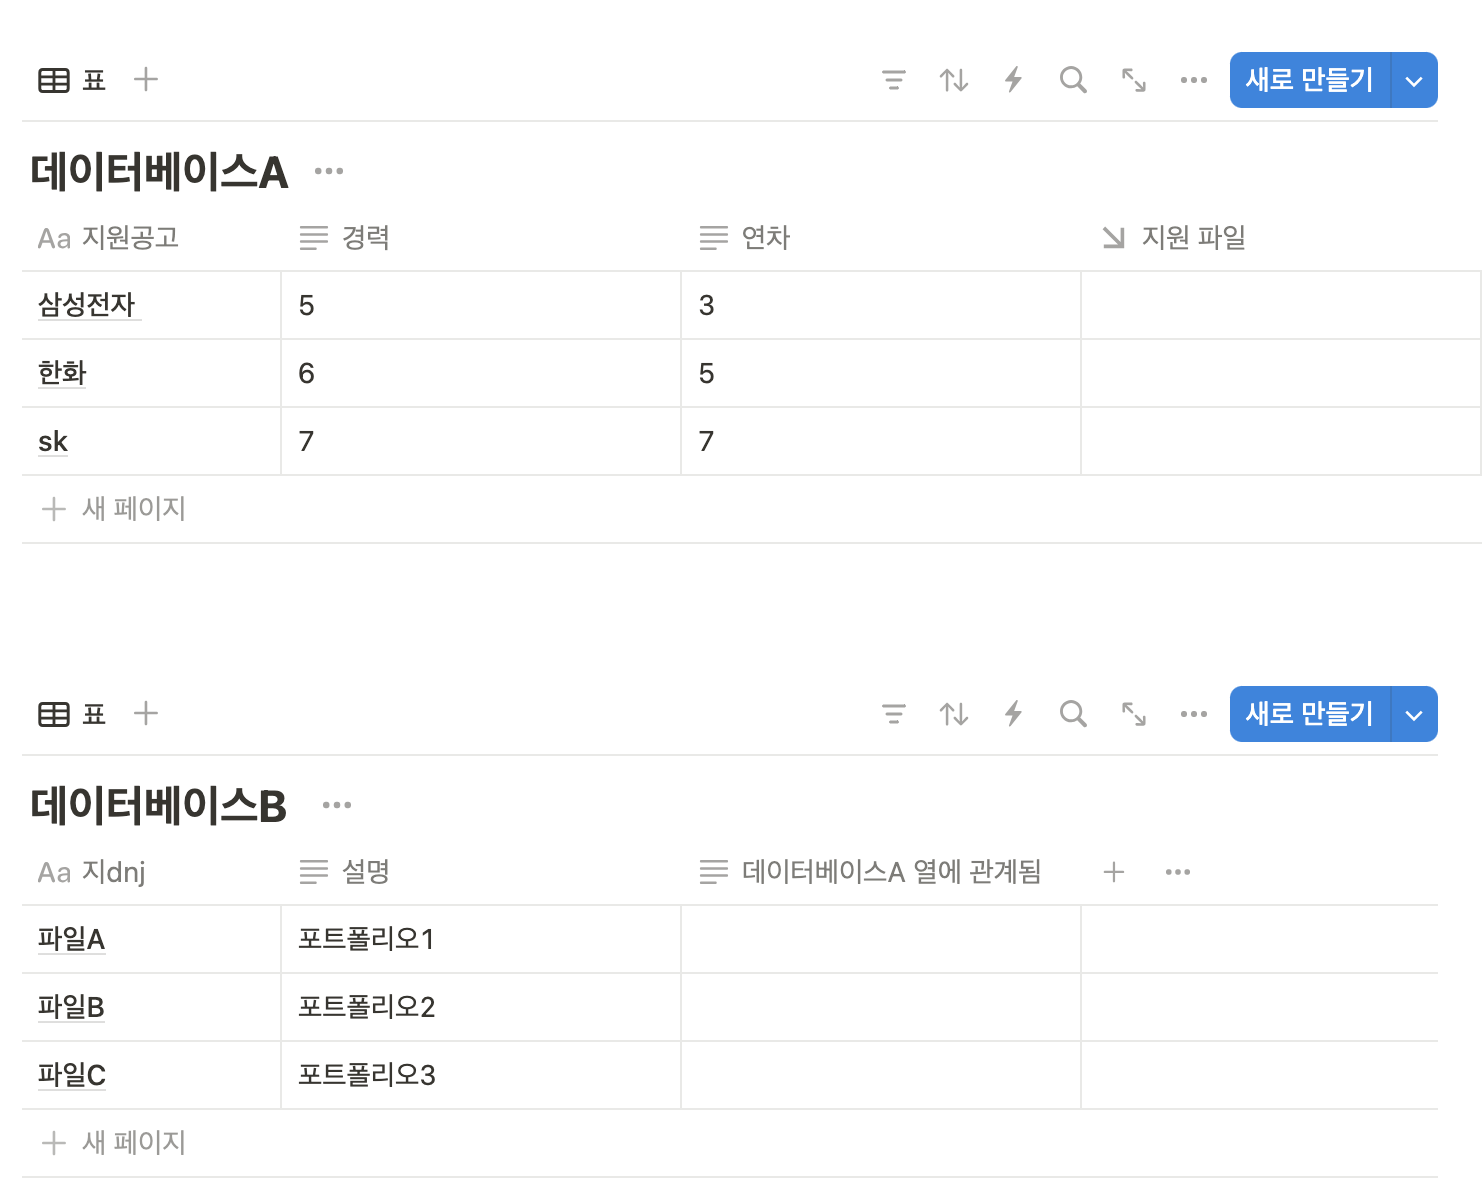Screen dimensions: 1482x1184
Task: Add a new view with the plus next to 표
Action: 146,80
